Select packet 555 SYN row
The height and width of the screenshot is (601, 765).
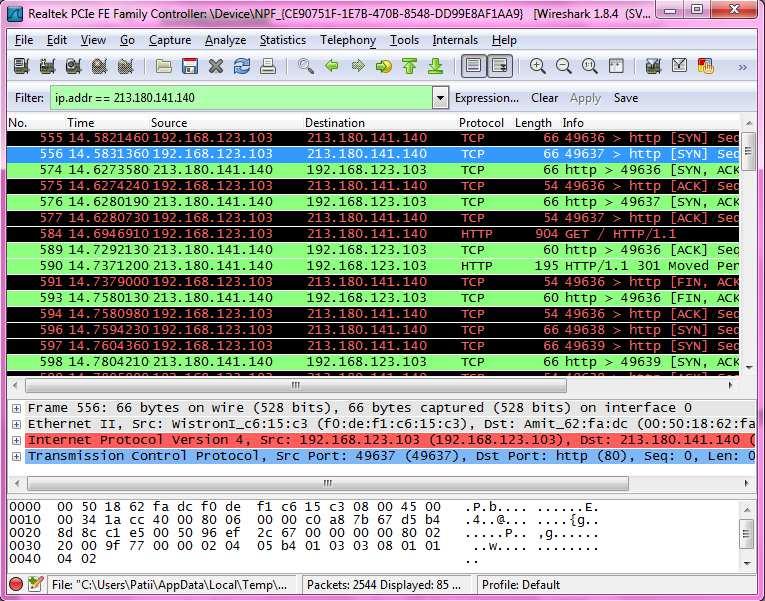click(x=373, y=138)
